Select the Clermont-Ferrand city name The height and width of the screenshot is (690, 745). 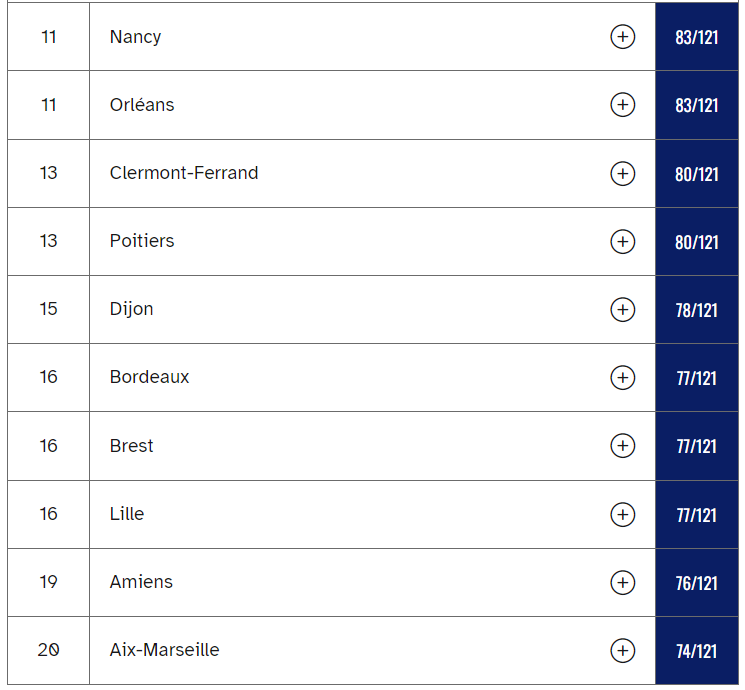click(184, 173)
